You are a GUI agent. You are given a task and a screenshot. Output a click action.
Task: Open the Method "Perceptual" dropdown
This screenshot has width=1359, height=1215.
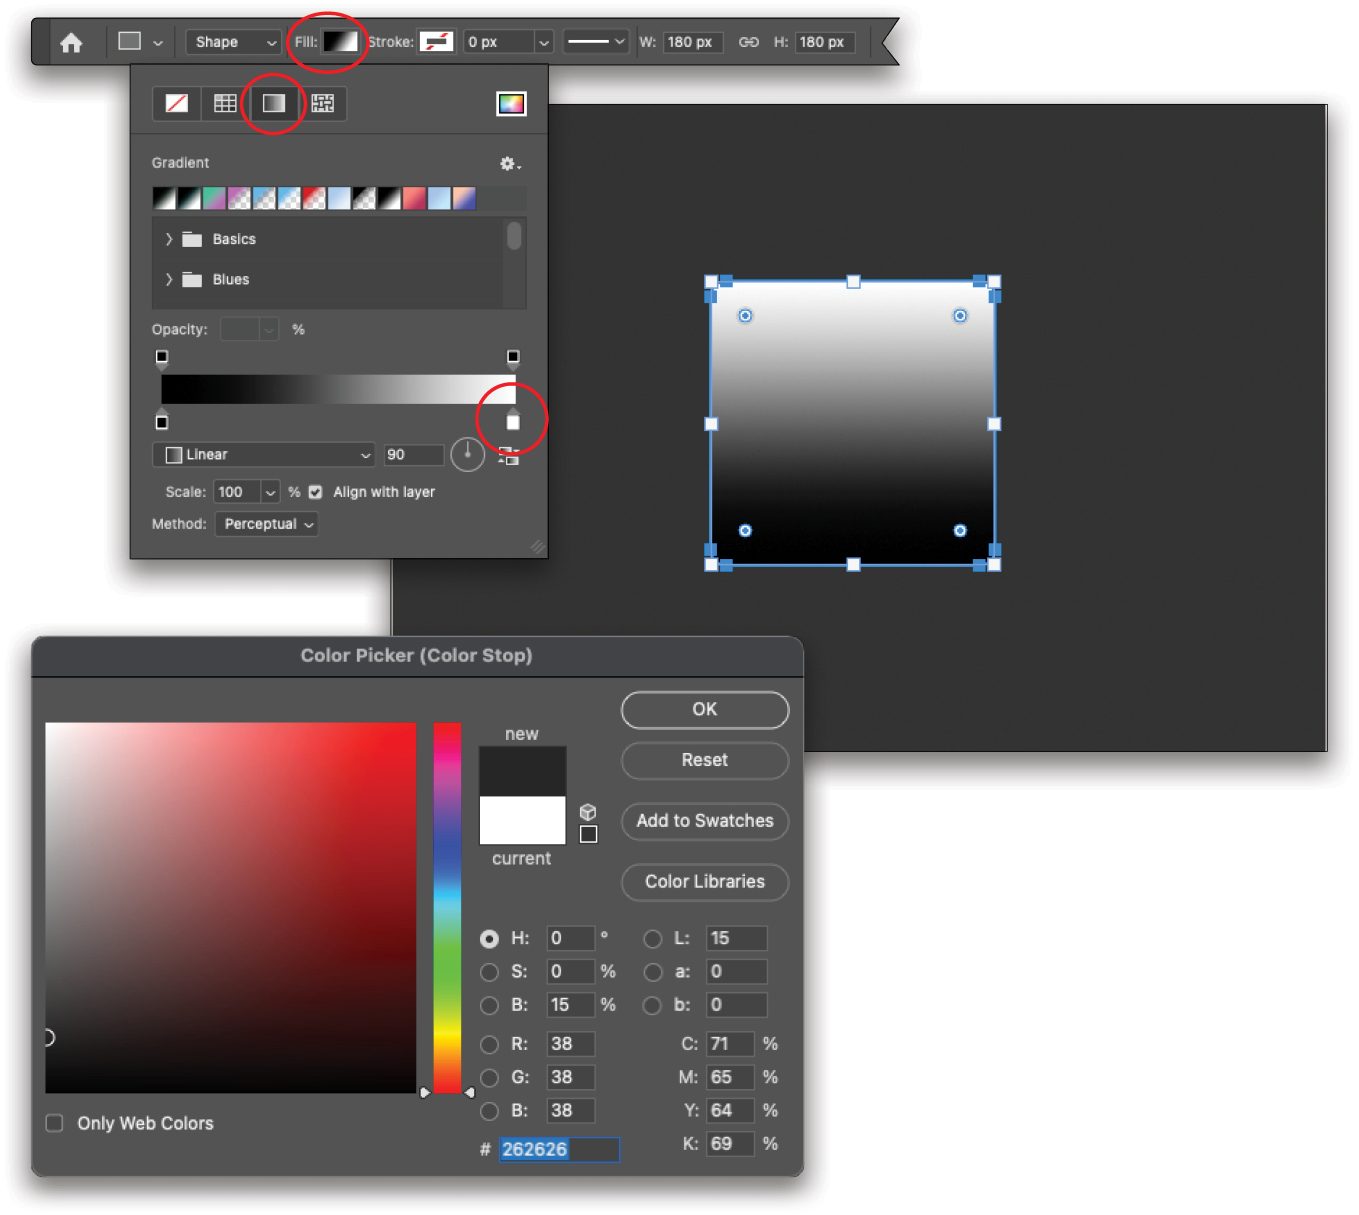pos(266,523)
